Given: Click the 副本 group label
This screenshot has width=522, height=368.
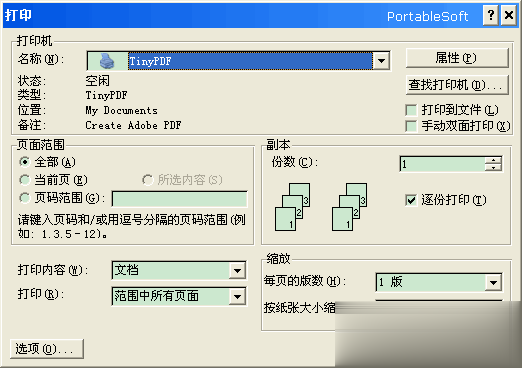Looking at the screenshot, I should tap(278, 145).
